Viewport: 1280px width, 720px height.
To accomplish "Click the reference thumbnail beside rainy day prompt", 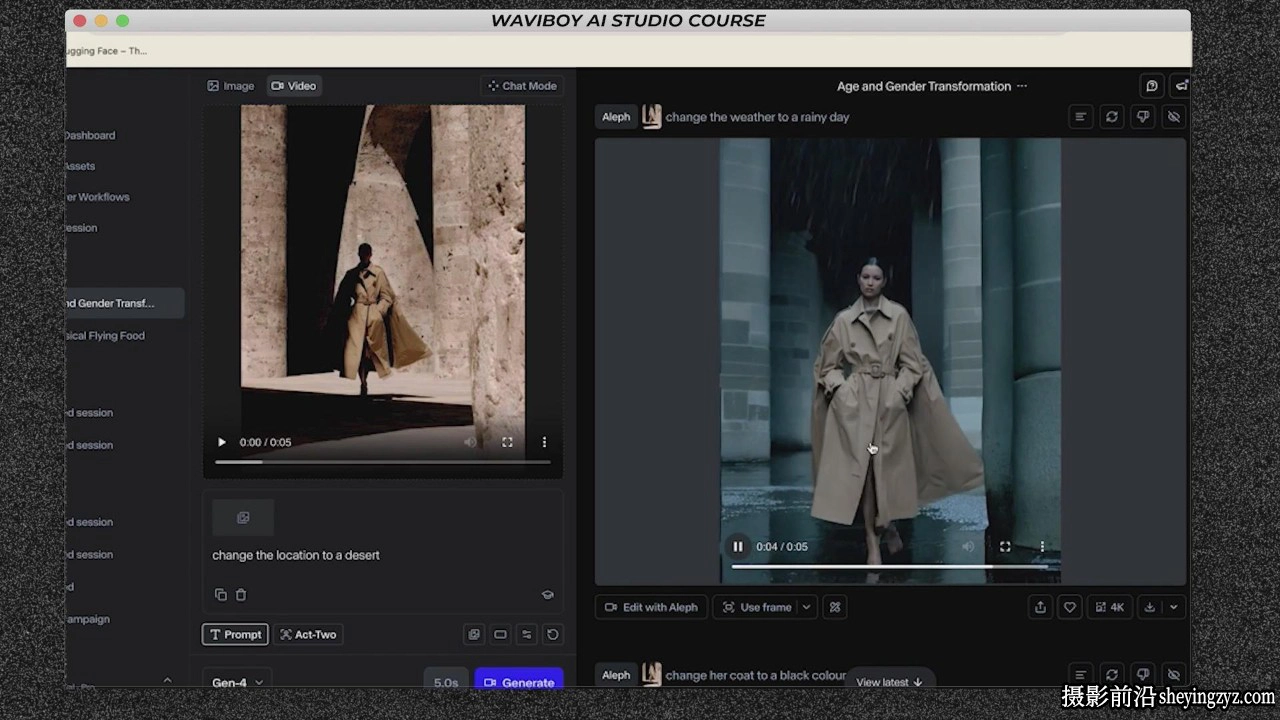I will [652, 117].
